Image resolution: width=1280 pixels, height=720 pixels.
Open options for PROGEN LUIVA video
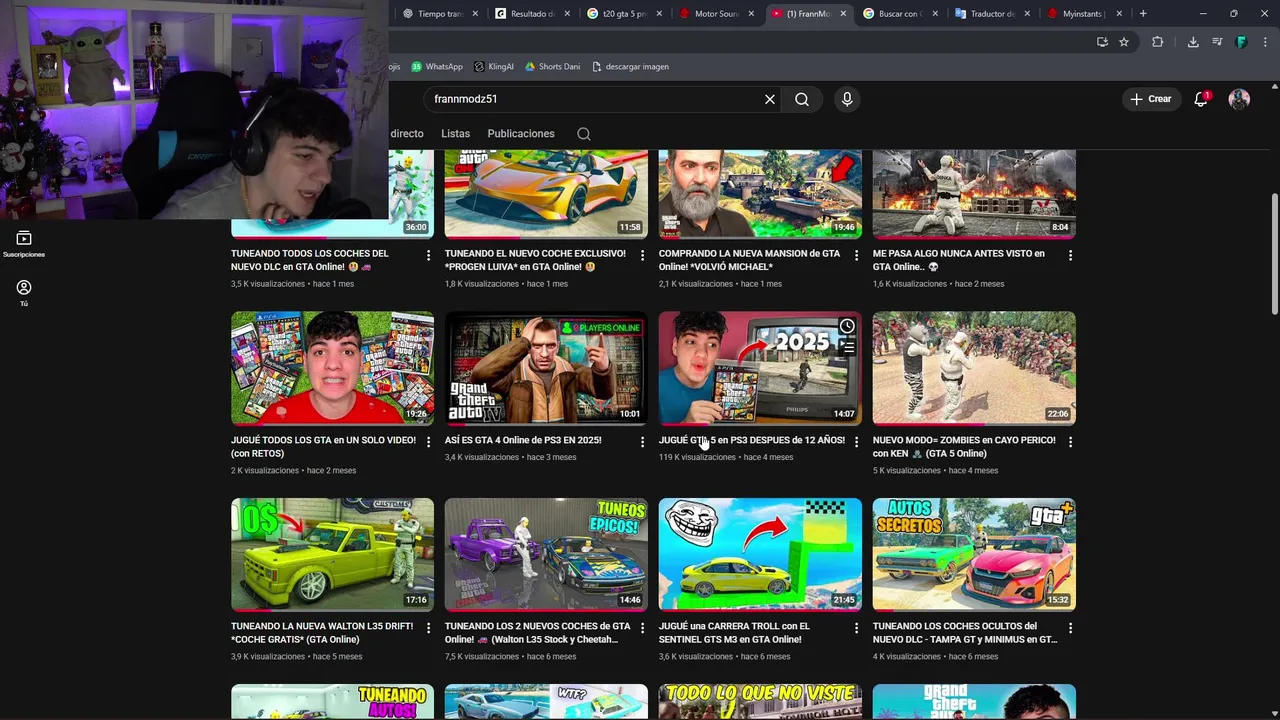[642, 256]
